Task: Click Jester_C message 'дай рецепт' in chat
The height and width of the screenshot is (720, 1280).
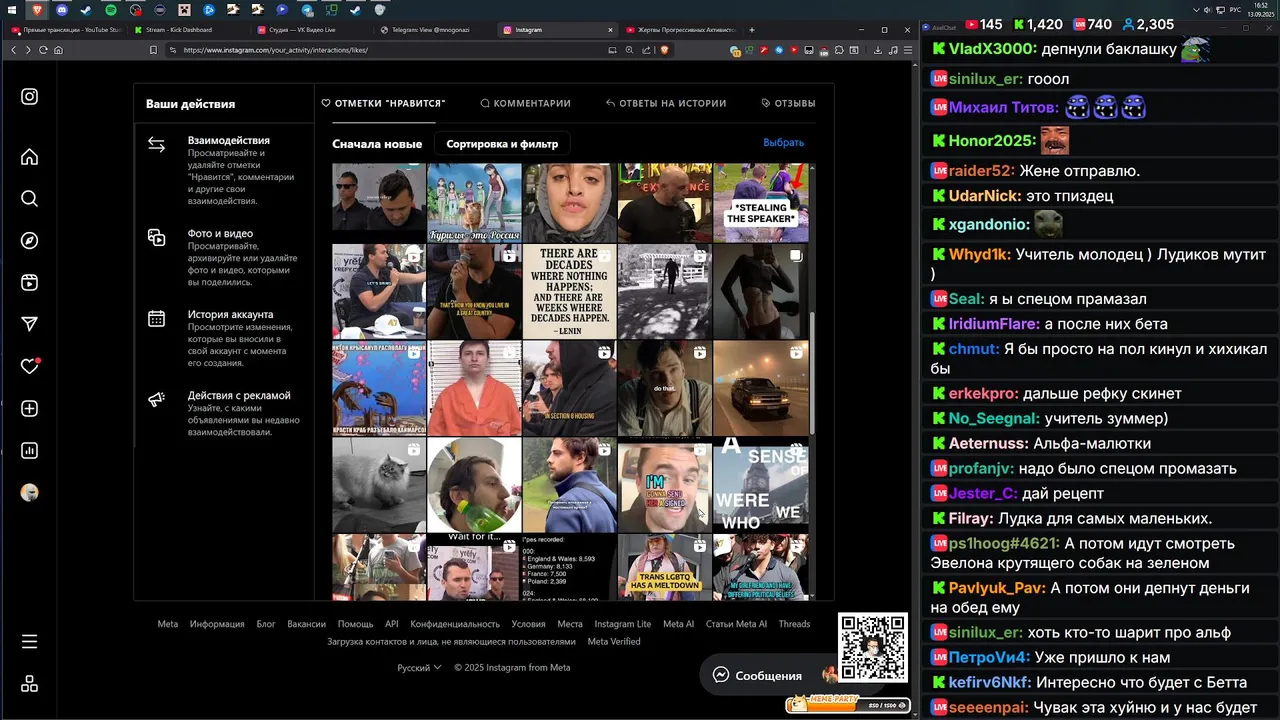Action: (x=1063, y=493)
